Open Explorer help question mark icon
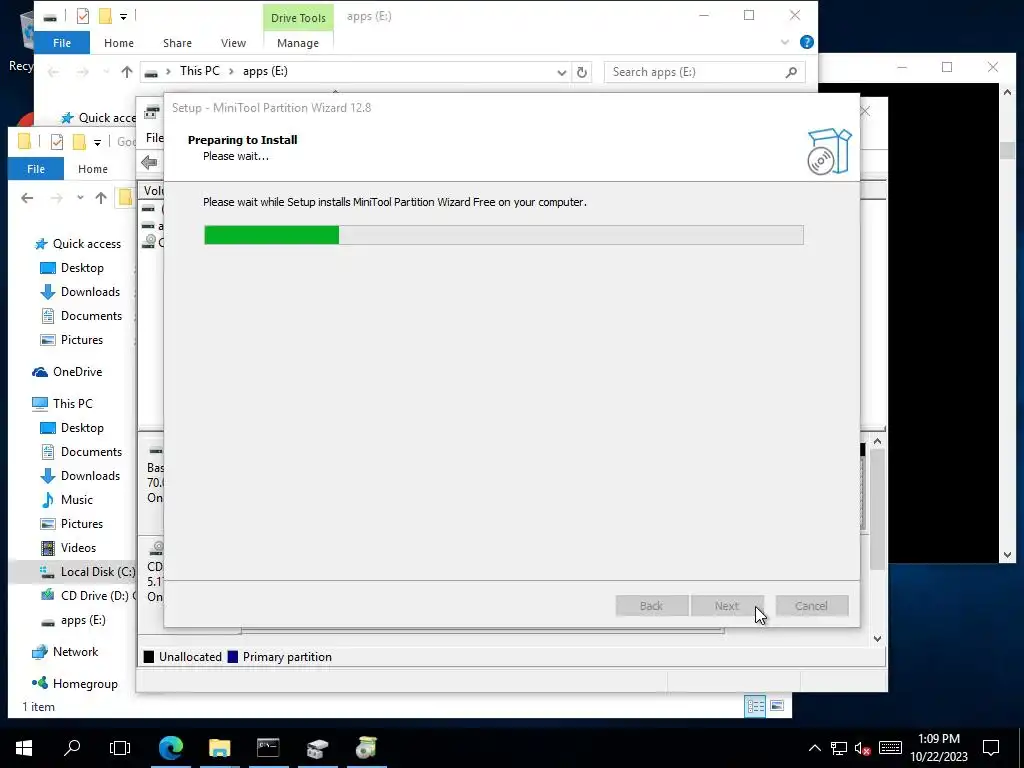This screenshot has height=768, width=1024. point(807,42)
